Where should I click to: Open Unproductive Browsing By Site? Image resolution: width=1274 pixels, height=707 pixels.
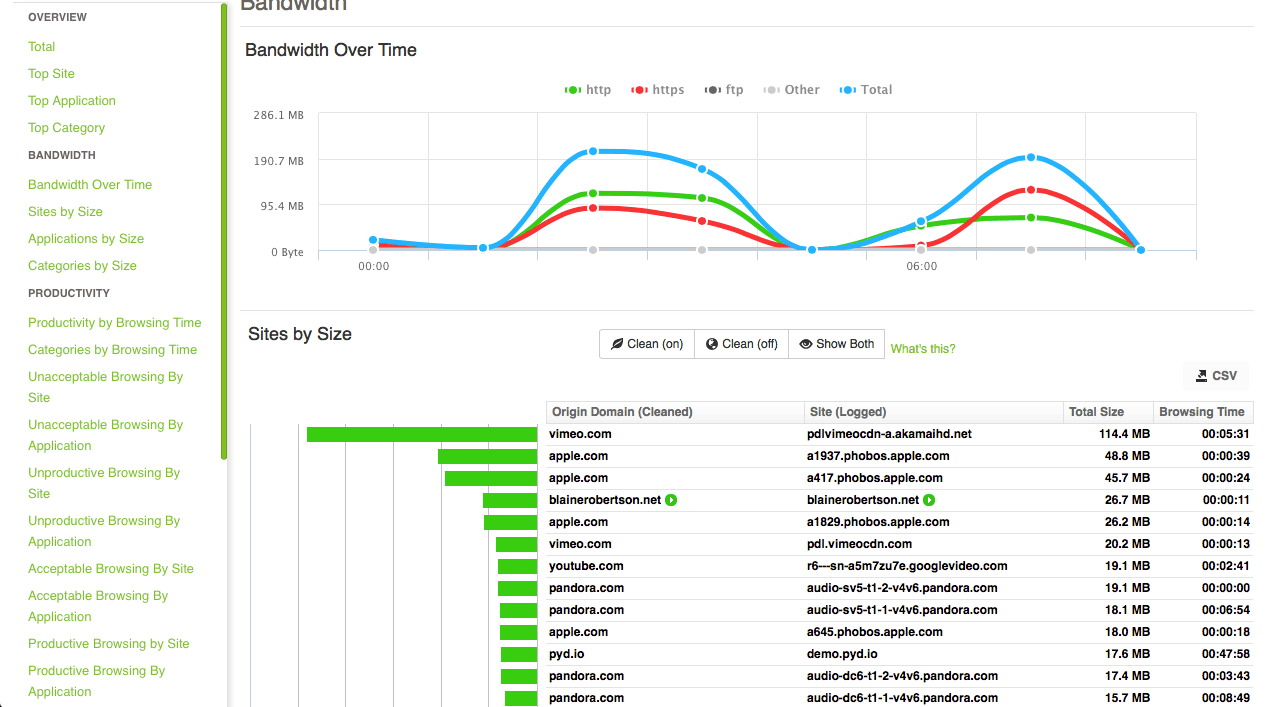104,483
